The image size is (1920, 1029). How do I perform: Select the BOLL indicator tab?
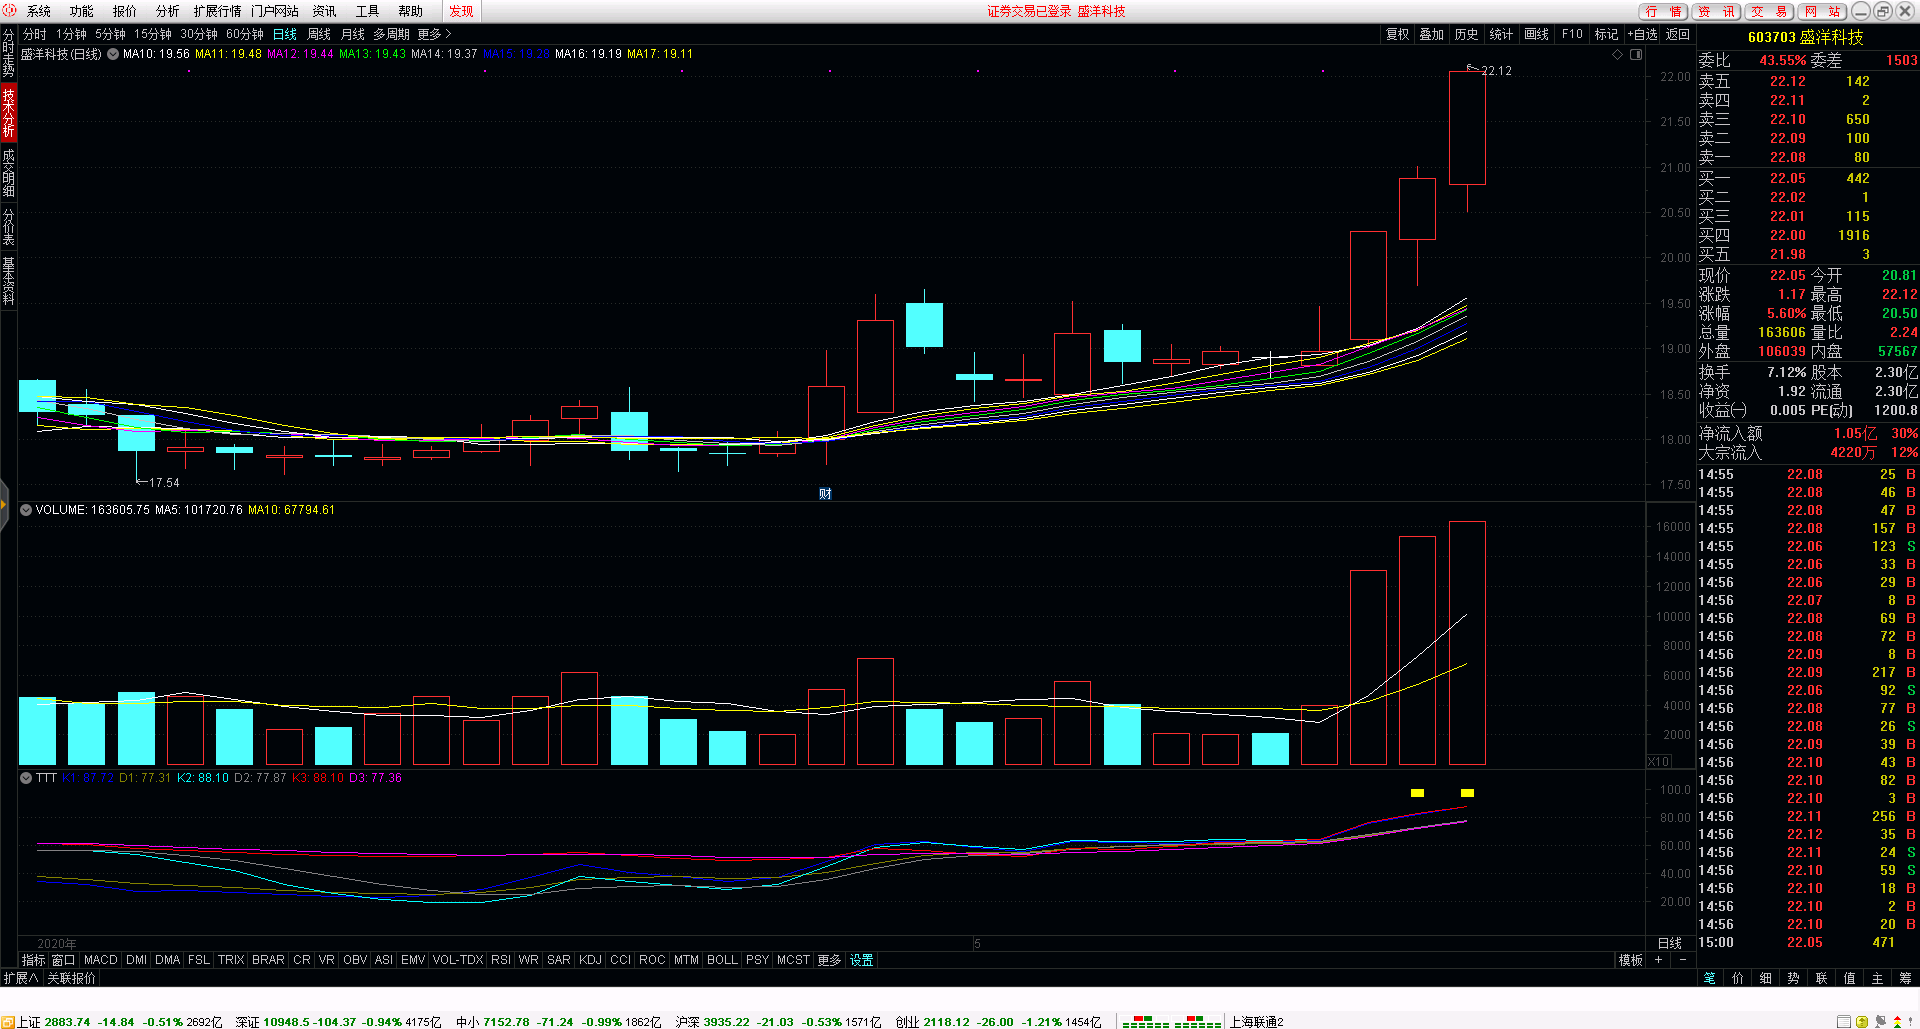(722, 960)
